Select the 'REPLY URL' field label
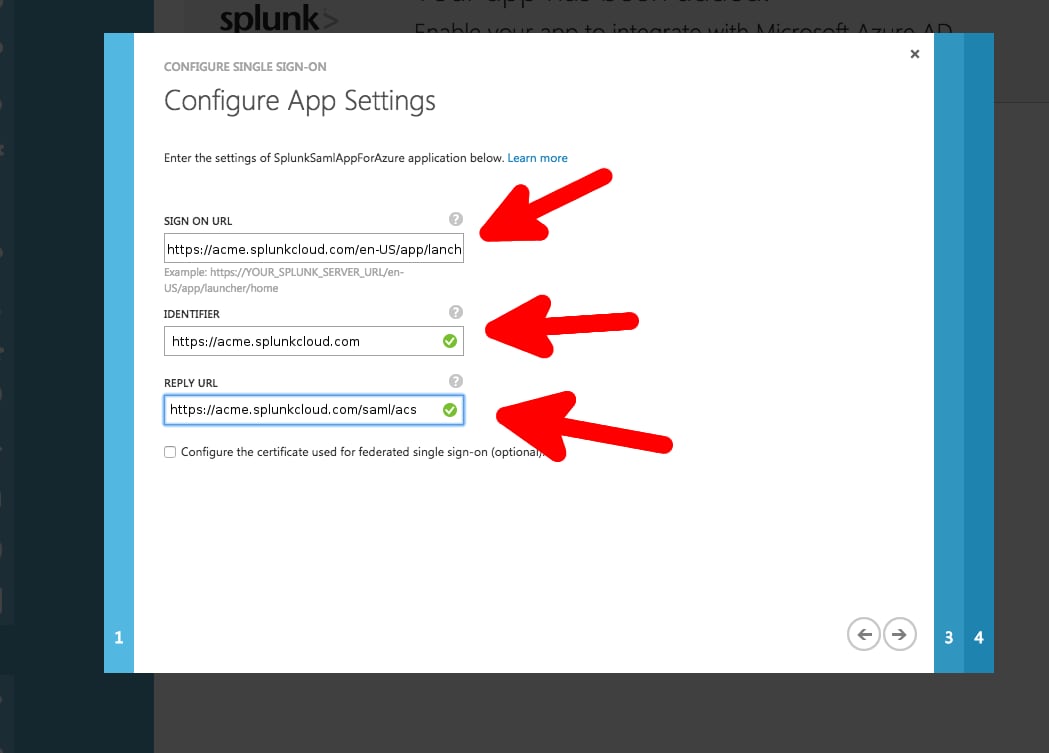 point(191,383)
